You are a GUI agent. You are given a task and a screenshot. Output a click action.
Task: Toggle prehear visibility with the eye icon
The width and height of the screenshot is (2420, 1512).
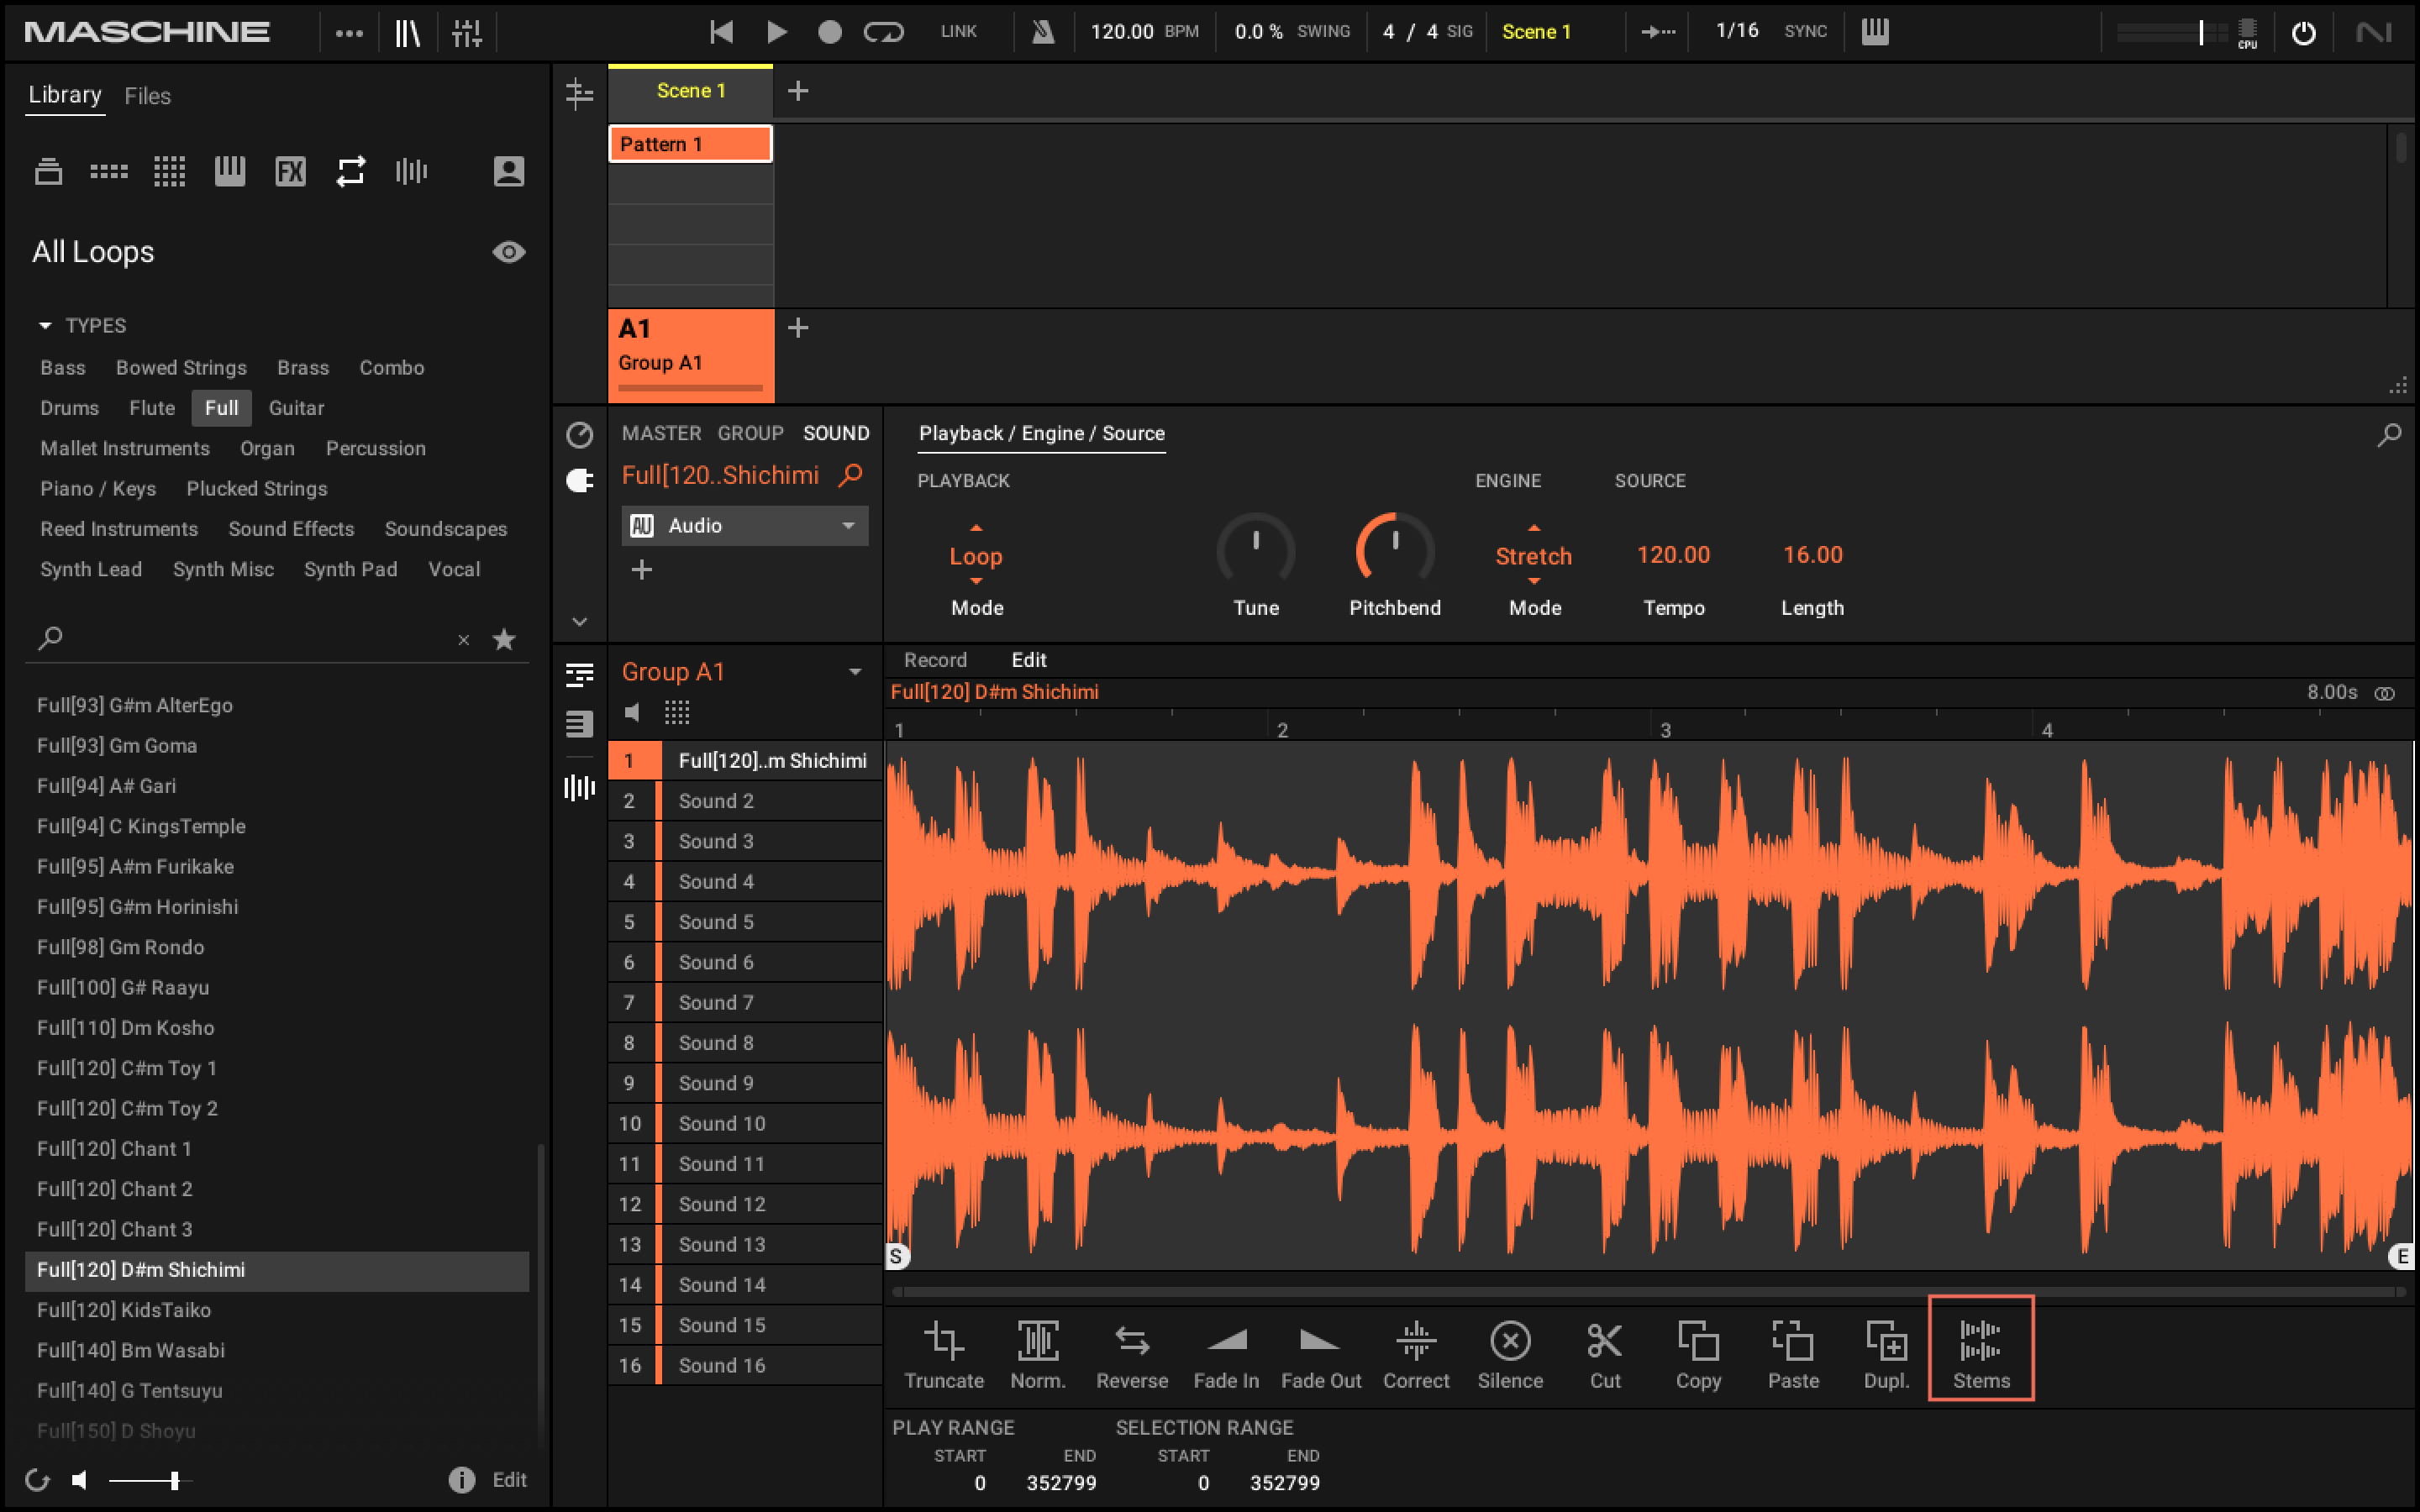[509, 252]
